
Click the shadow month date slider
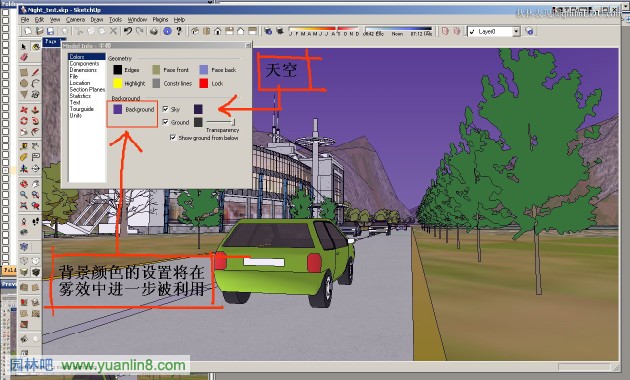pos(323,29)
